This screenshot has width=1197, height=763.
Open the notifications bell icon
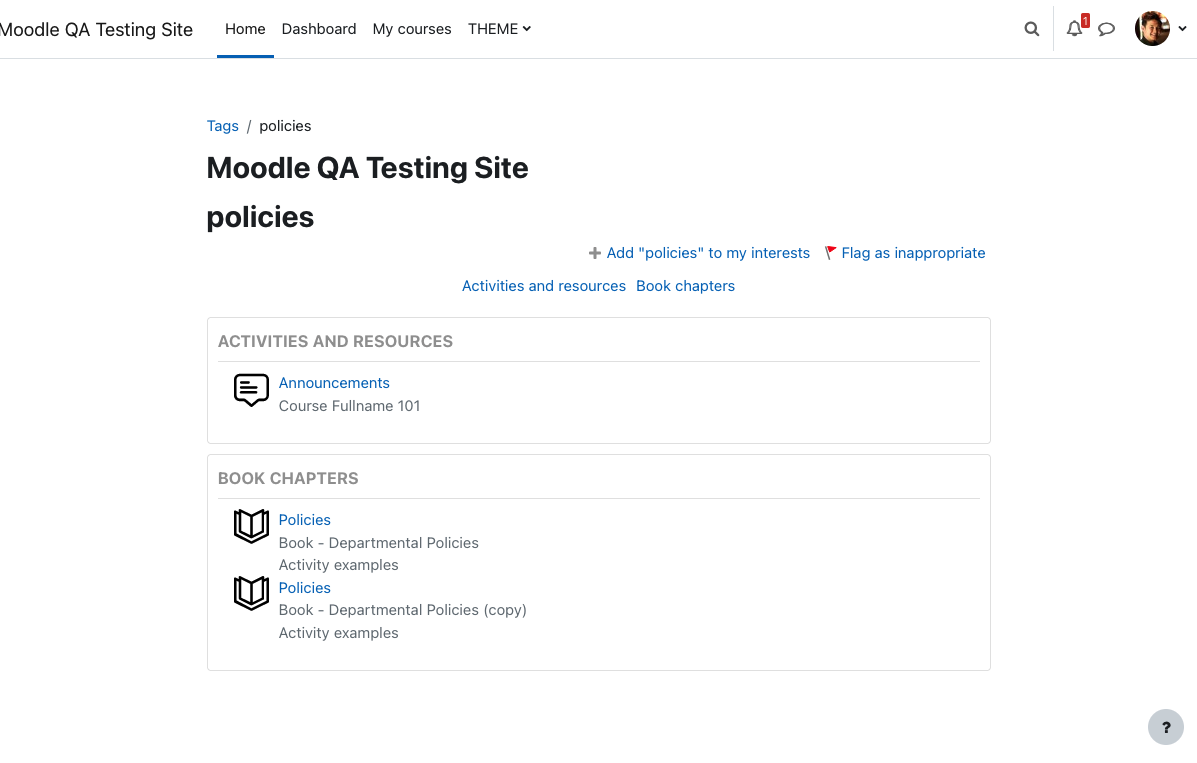pos(1074,29)
